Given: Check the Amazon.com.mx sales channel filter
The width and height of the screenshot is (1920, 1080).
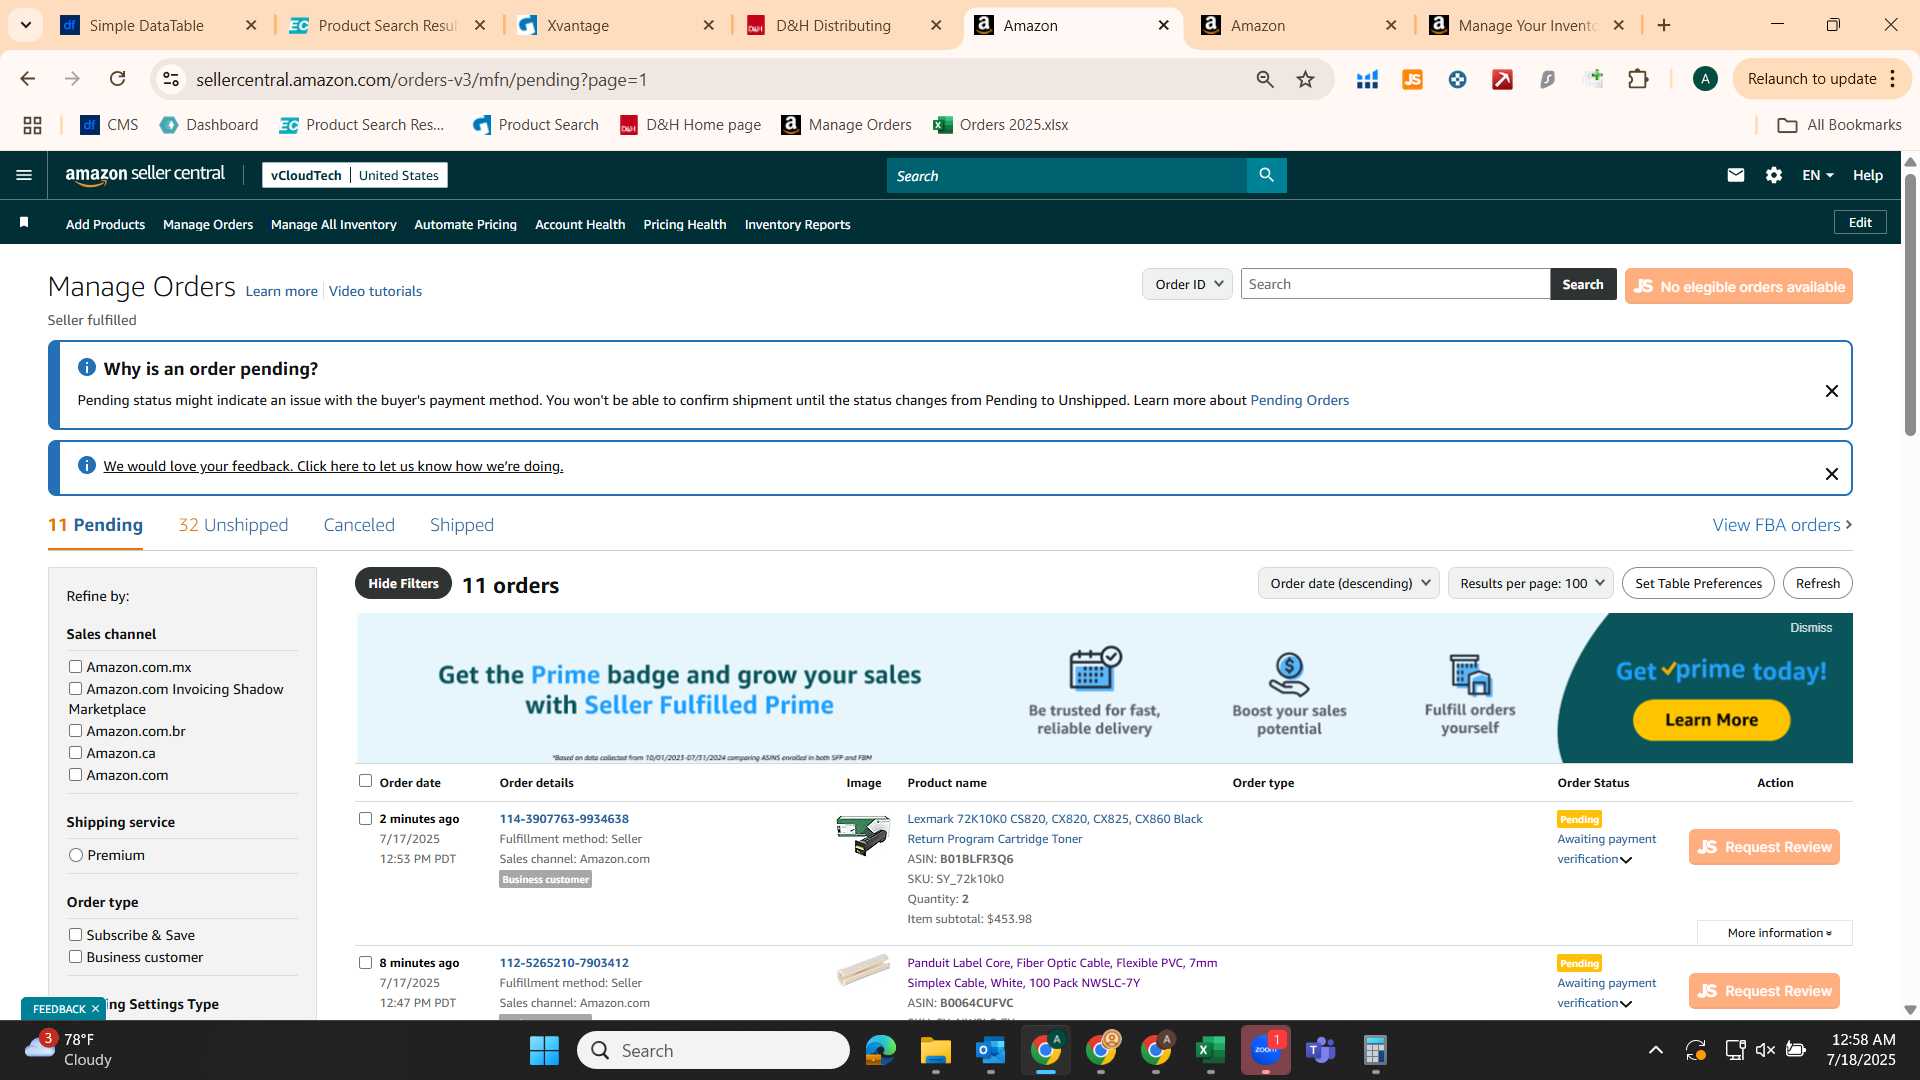Looking at the screenshot, I should click(x=75, y=666).
